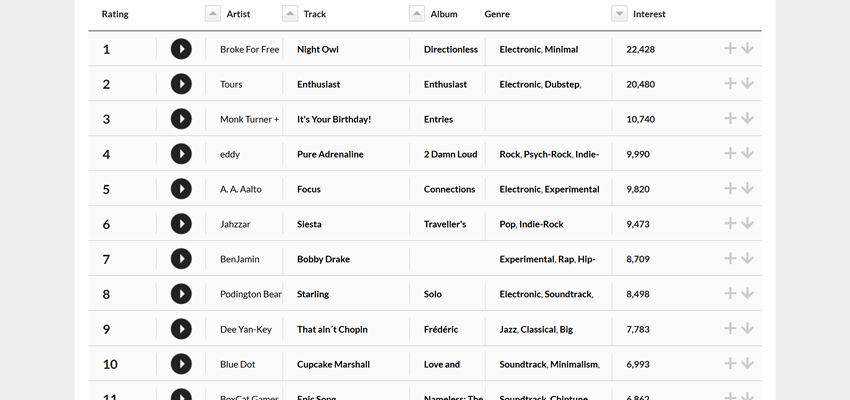This screenshot has width=850, height=400.
Task: Download the "Bobby Drake" track
Action: click(x=747, y=258)
